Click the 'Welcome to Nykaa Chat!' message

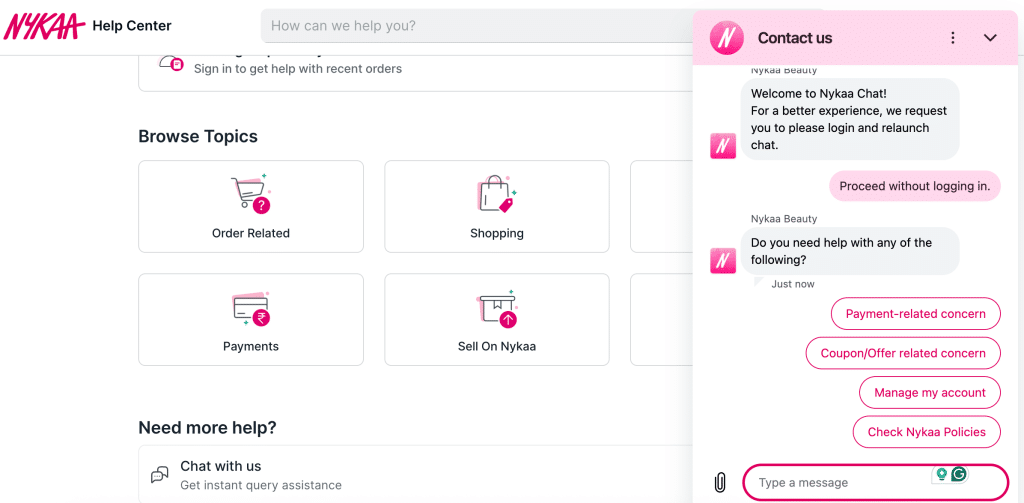(850, 119)
